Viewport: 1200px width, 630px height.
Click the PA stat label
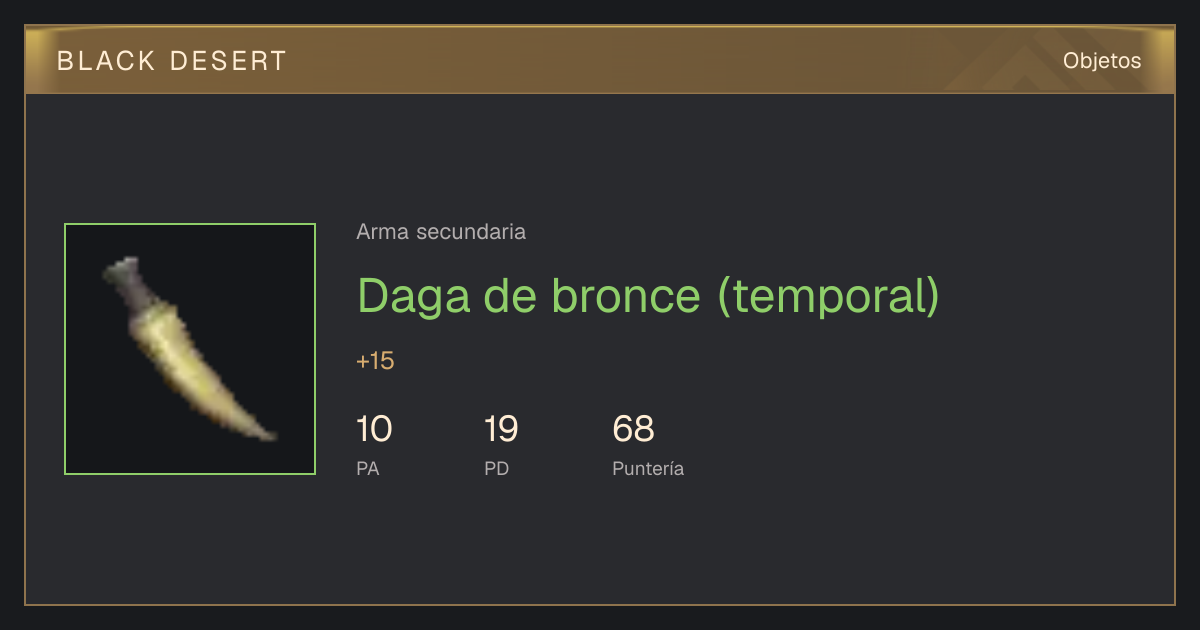(x=367, y=468)
